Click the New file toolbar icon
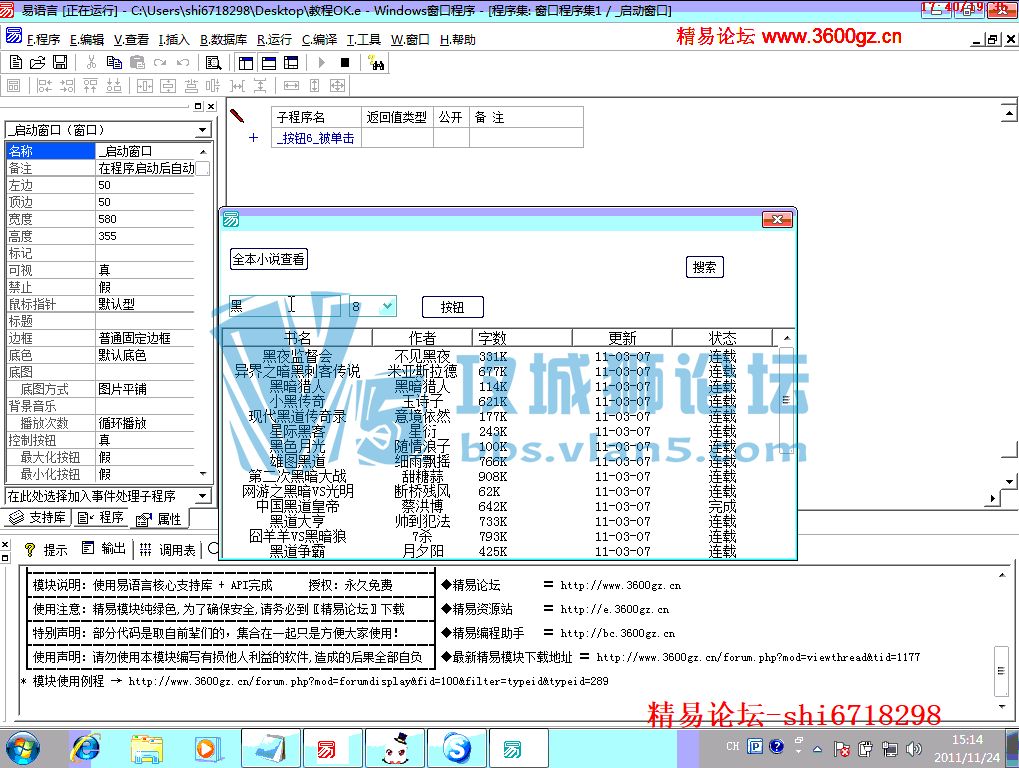 coord(16,62)
